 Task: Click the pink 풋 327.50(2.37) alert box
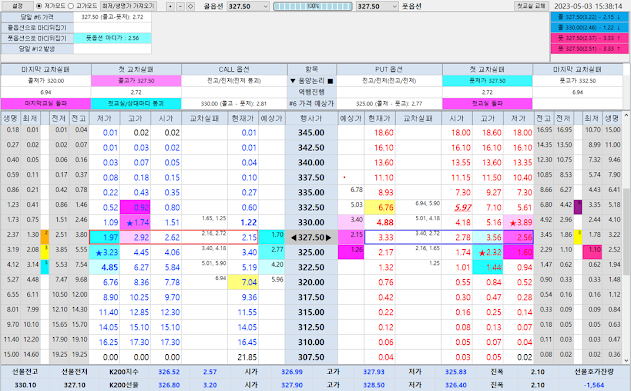click(589, 38)
